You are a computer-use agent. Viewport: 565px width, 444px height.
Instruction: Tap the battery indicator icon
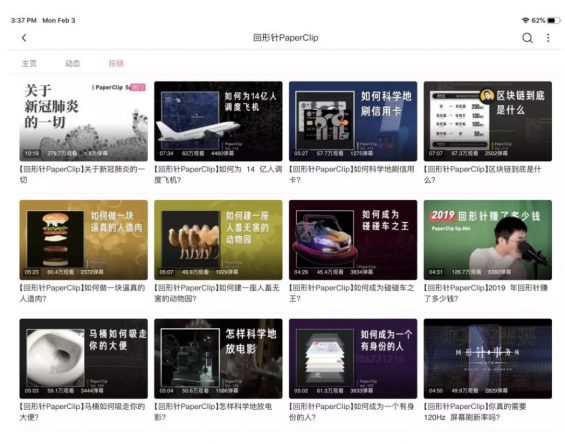553,21
